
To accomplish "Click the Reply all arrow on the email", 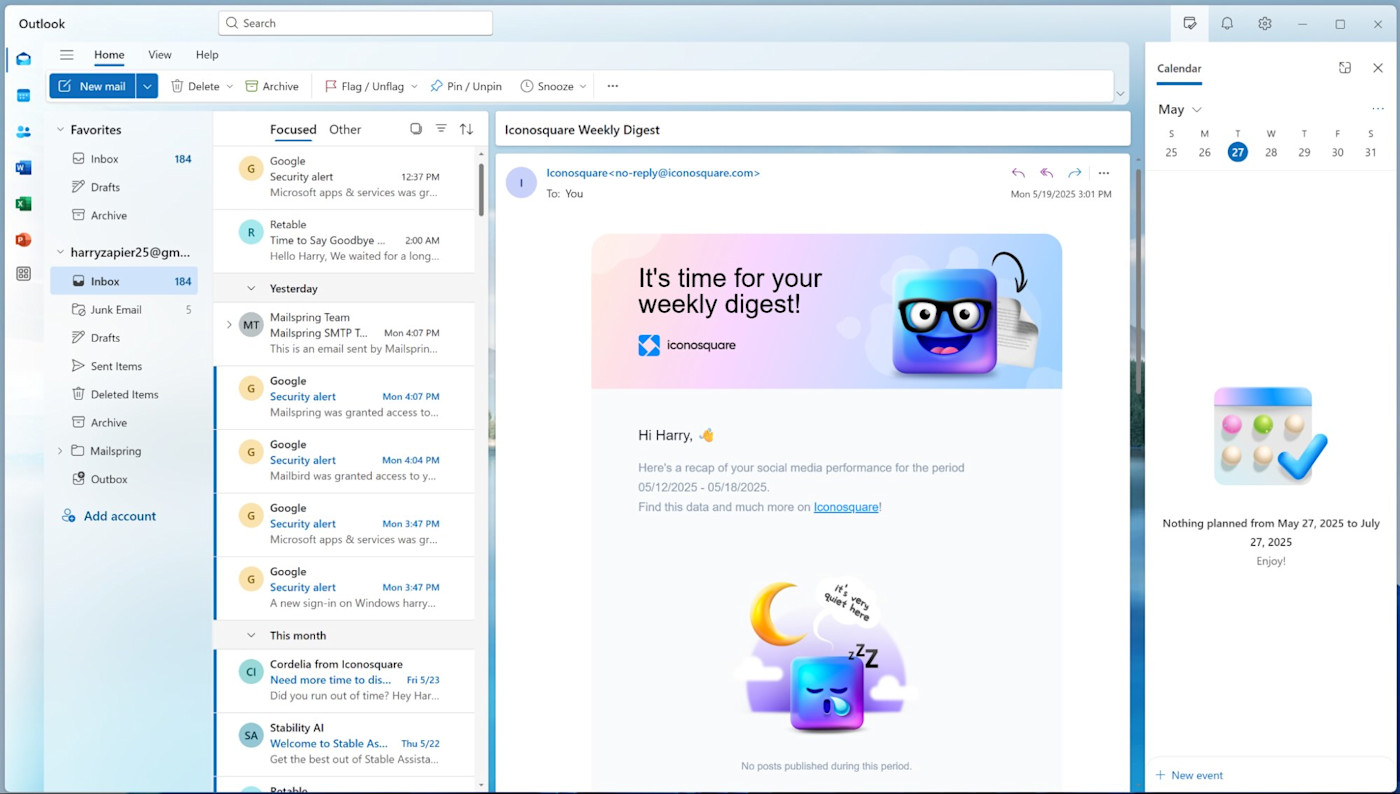I will [x=1046, y=173].
